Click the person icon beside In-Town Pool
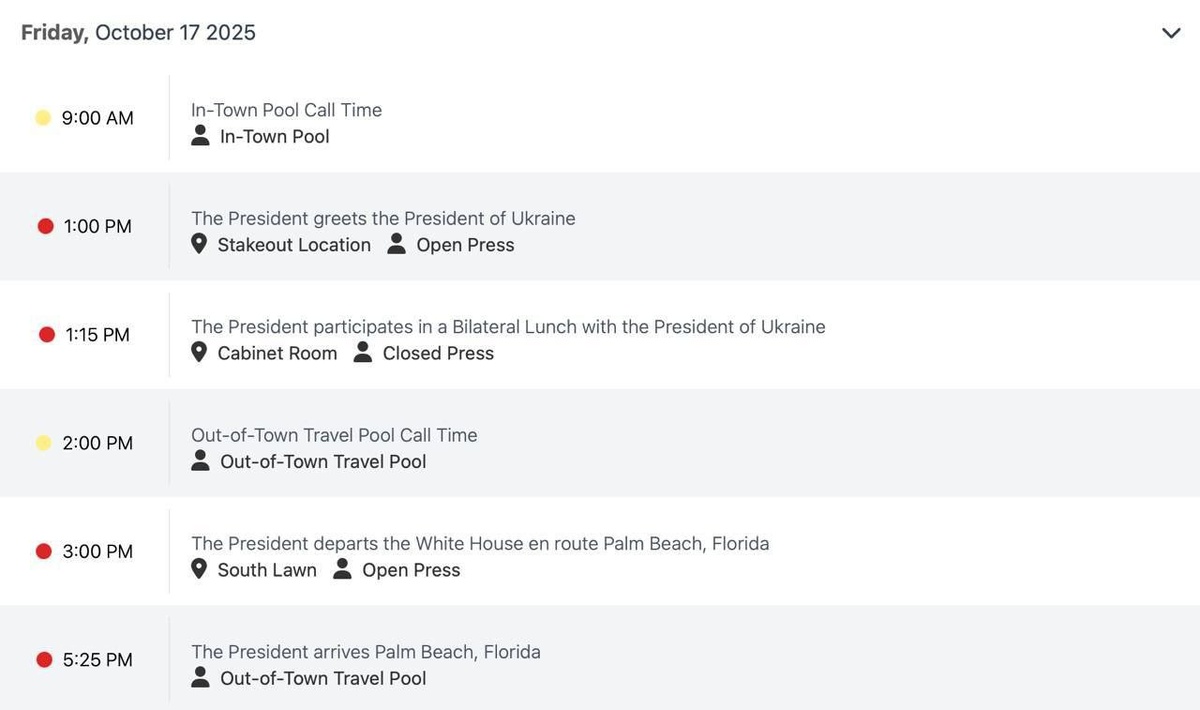This screenshot has height=710, width=1200. click(x=200, y=136)
